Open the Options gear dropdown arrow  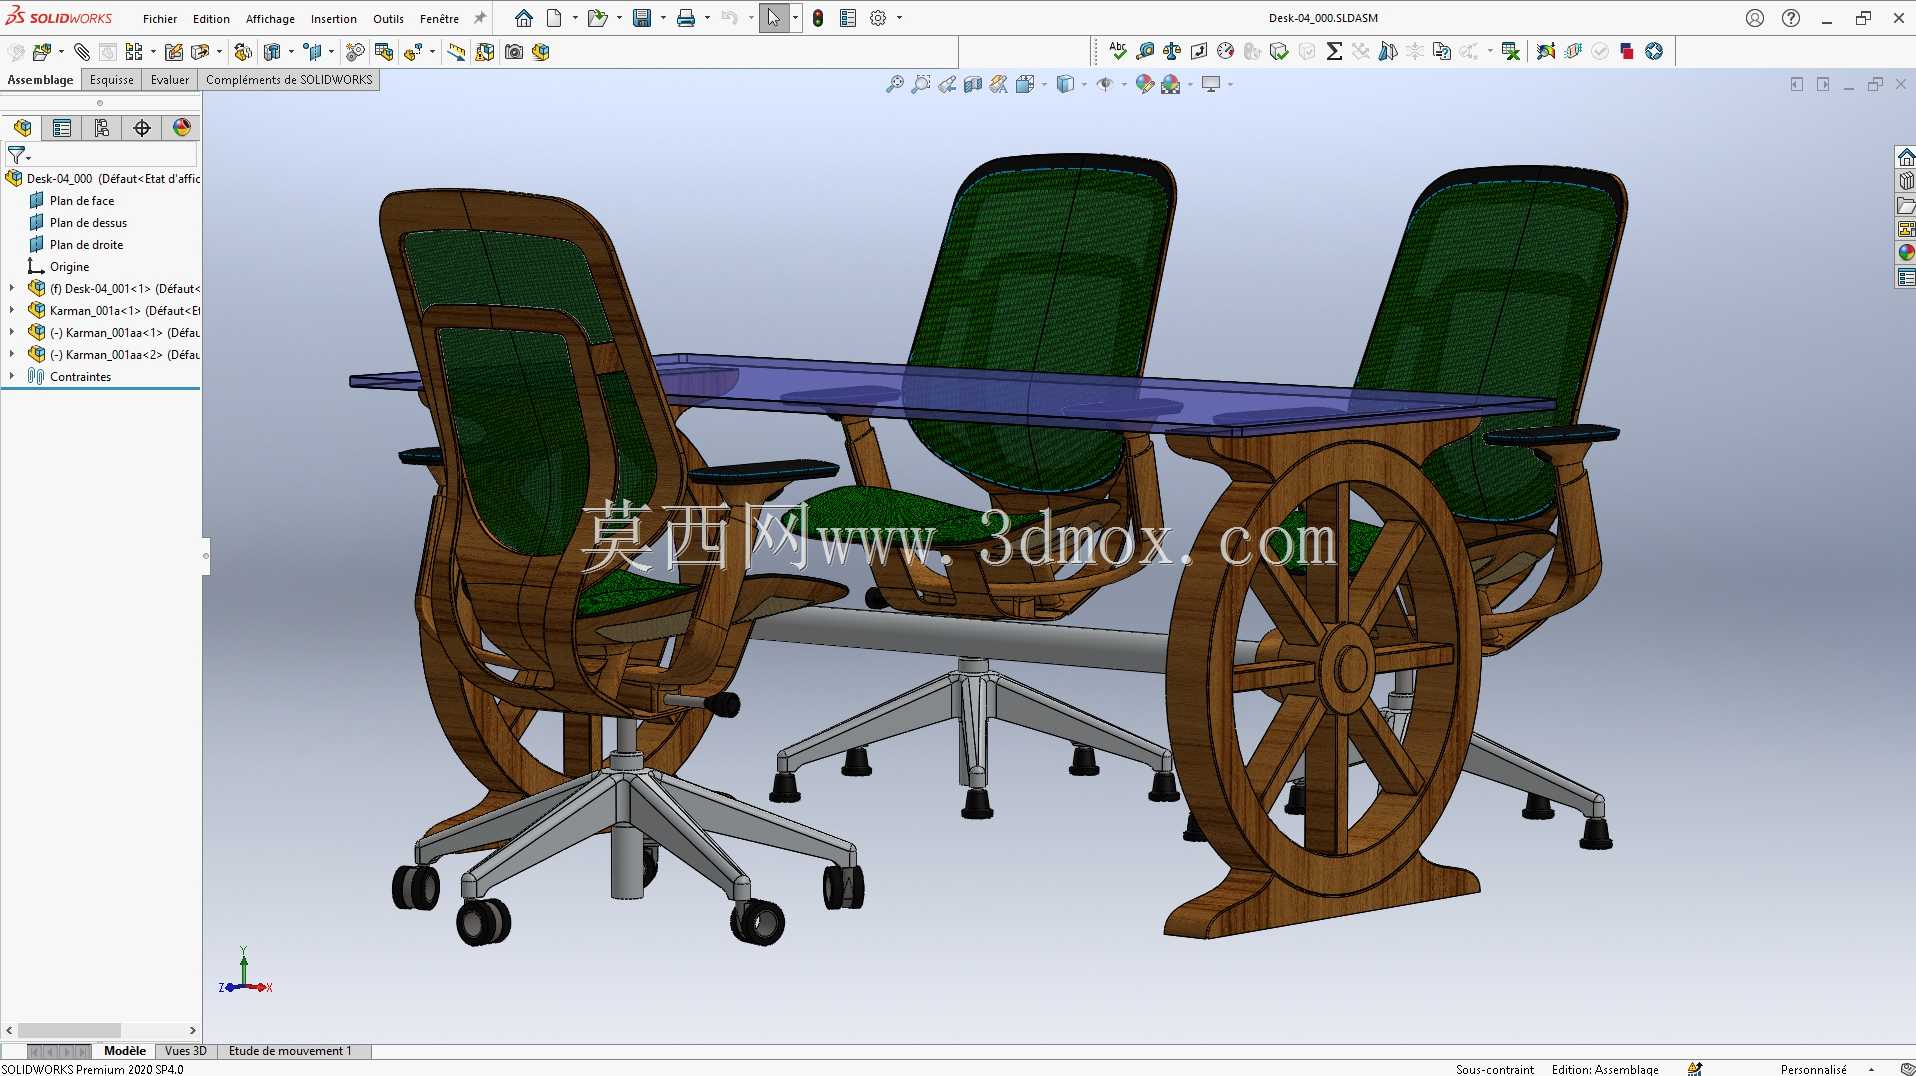(x=899, y=18)
